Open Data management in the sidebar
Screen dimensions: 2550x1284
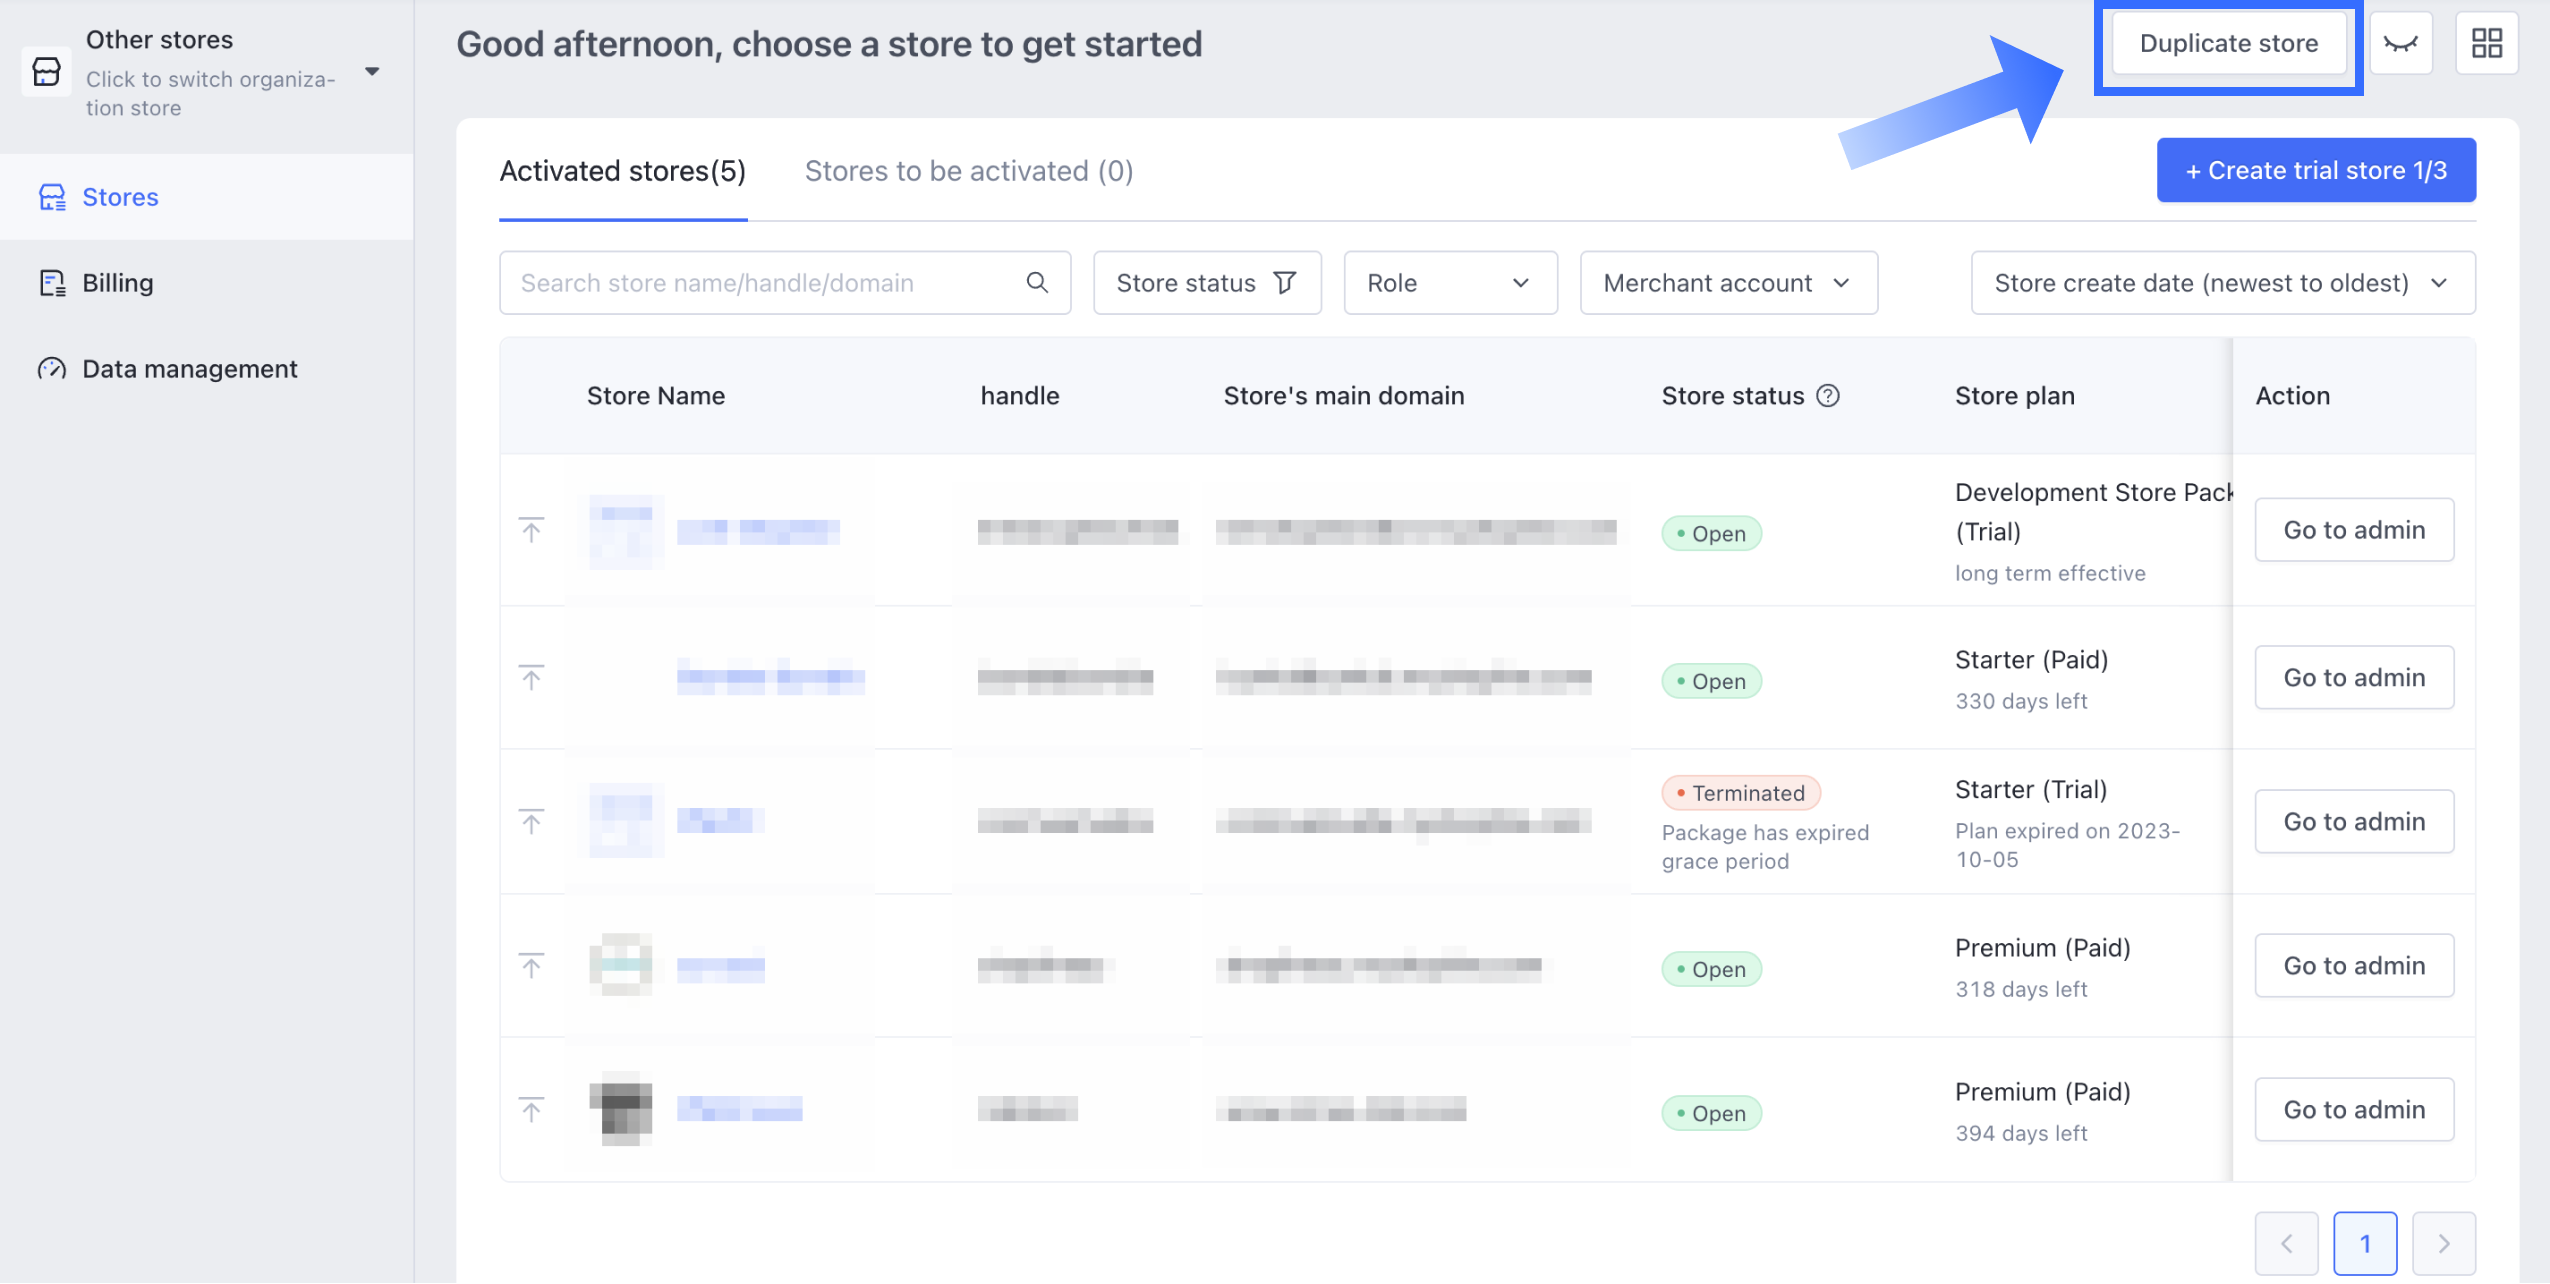(189, 369)
